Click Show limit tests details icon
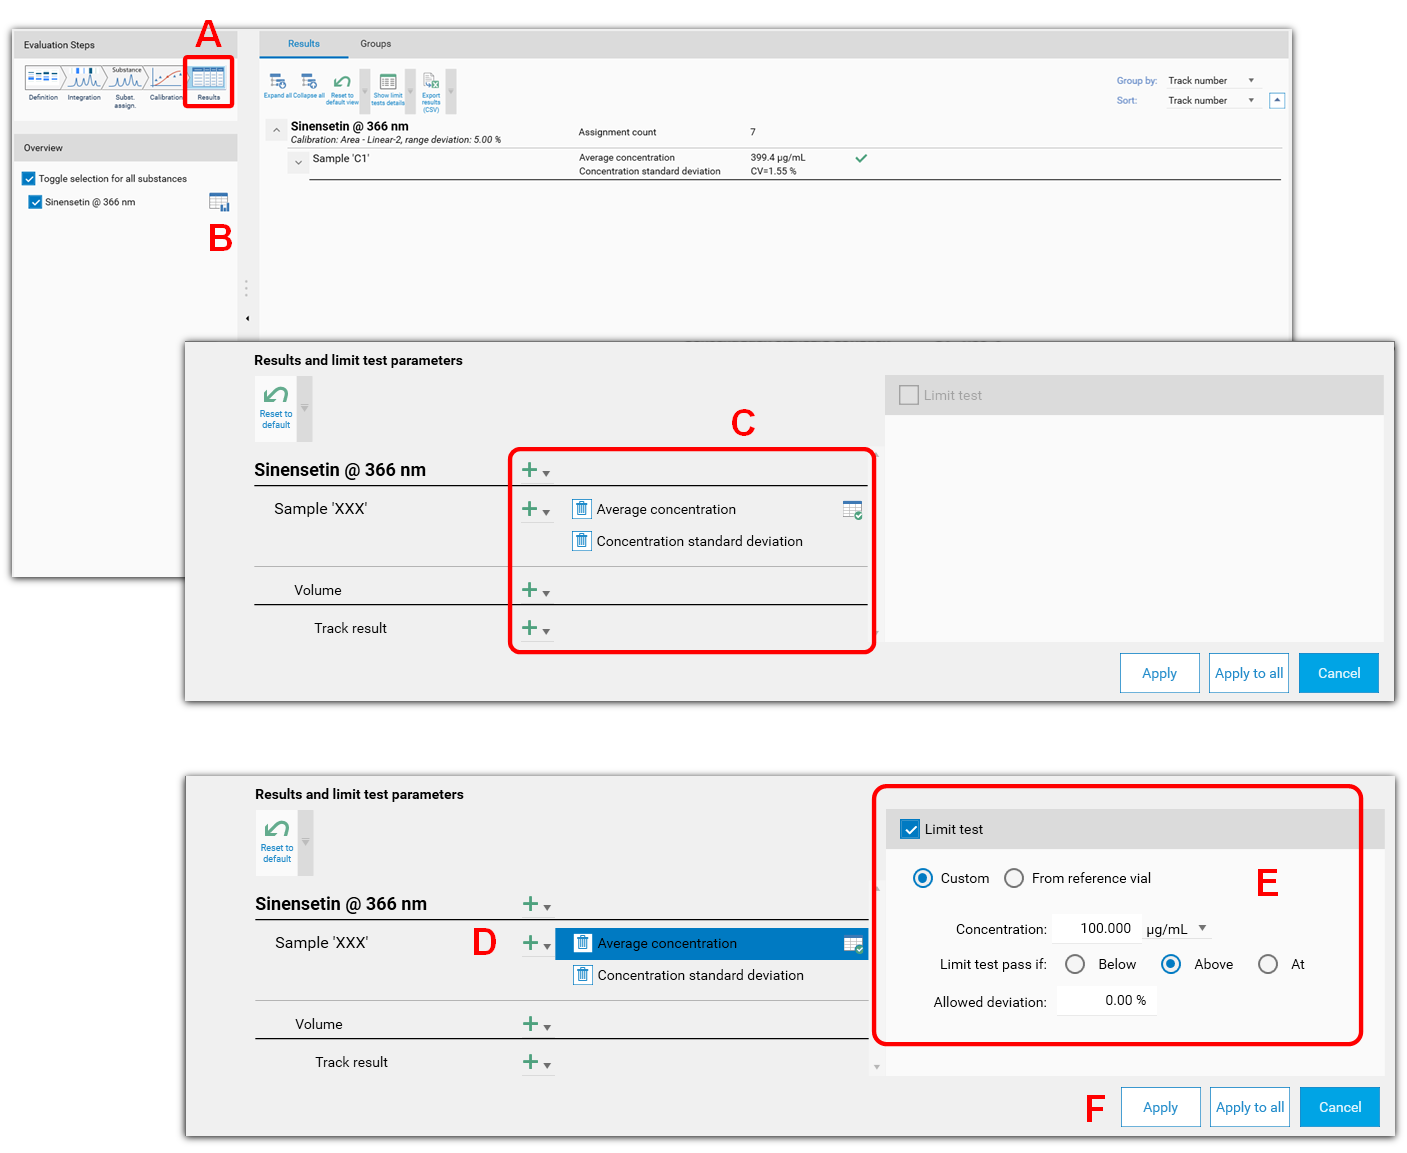This screenshot has height=1153, width=1407. pyautogui.click(x=388, y=84)
